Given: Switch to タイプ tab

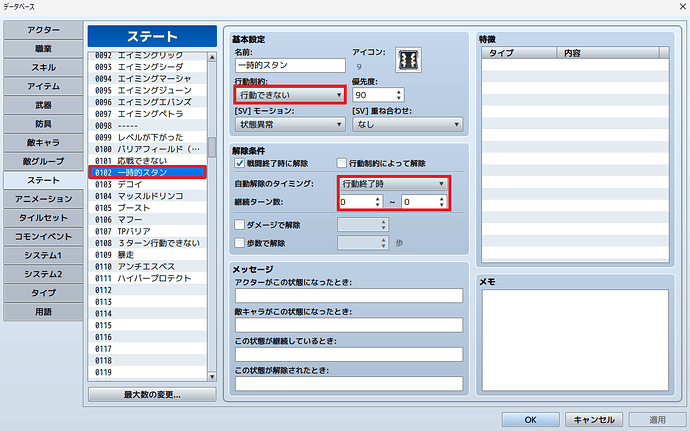Looking at the screenshot, I should point(43,293).
